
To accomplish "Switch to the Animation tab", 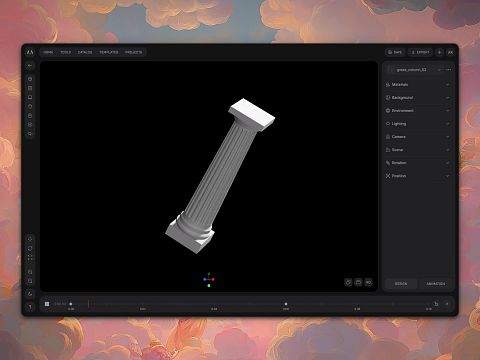I will (436, 284).
